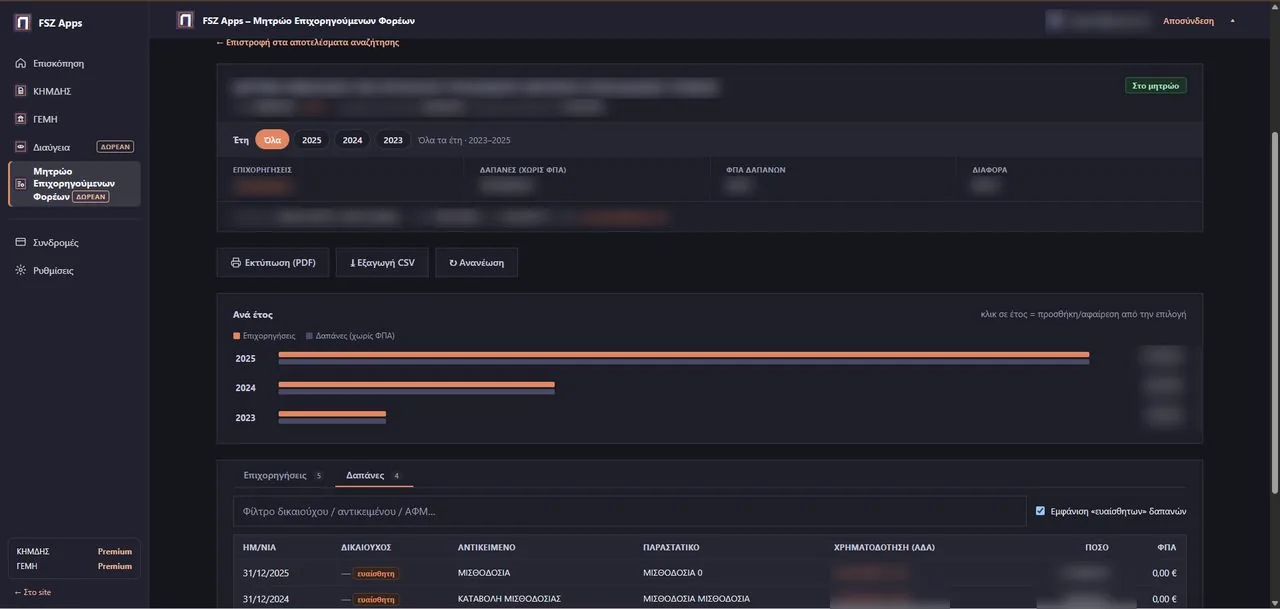
Task: Click the Συνδρομές card icon
Action: point(20,242)
